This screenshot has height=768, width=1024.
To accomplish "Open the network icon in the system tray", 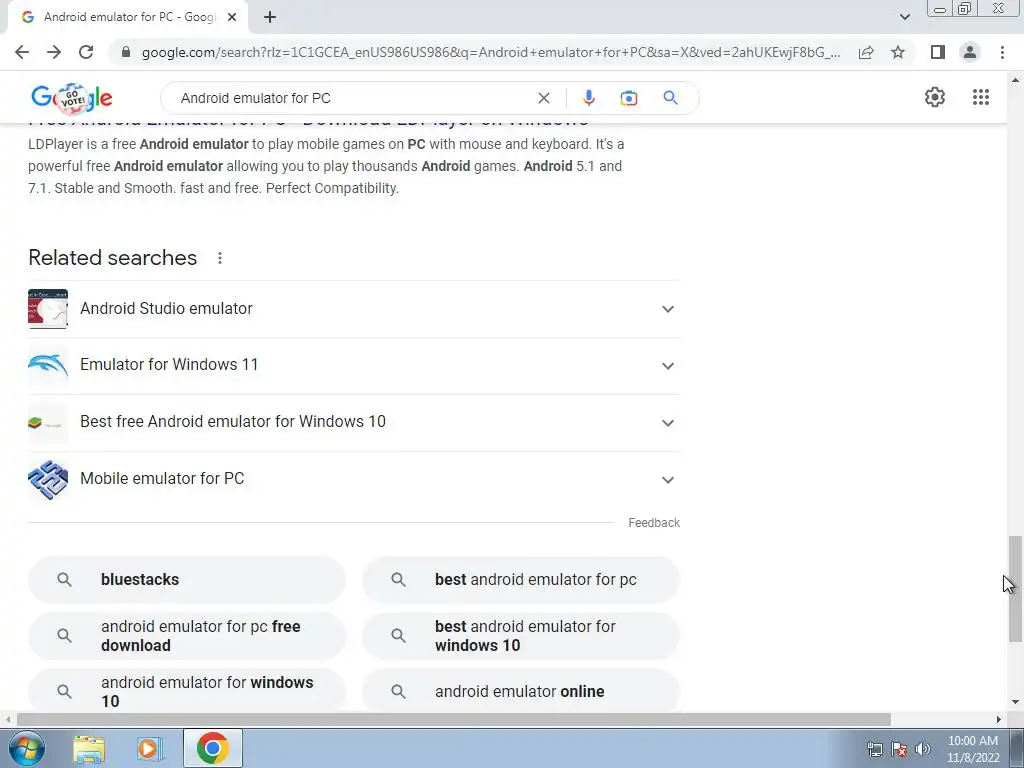I will point(874,748).
